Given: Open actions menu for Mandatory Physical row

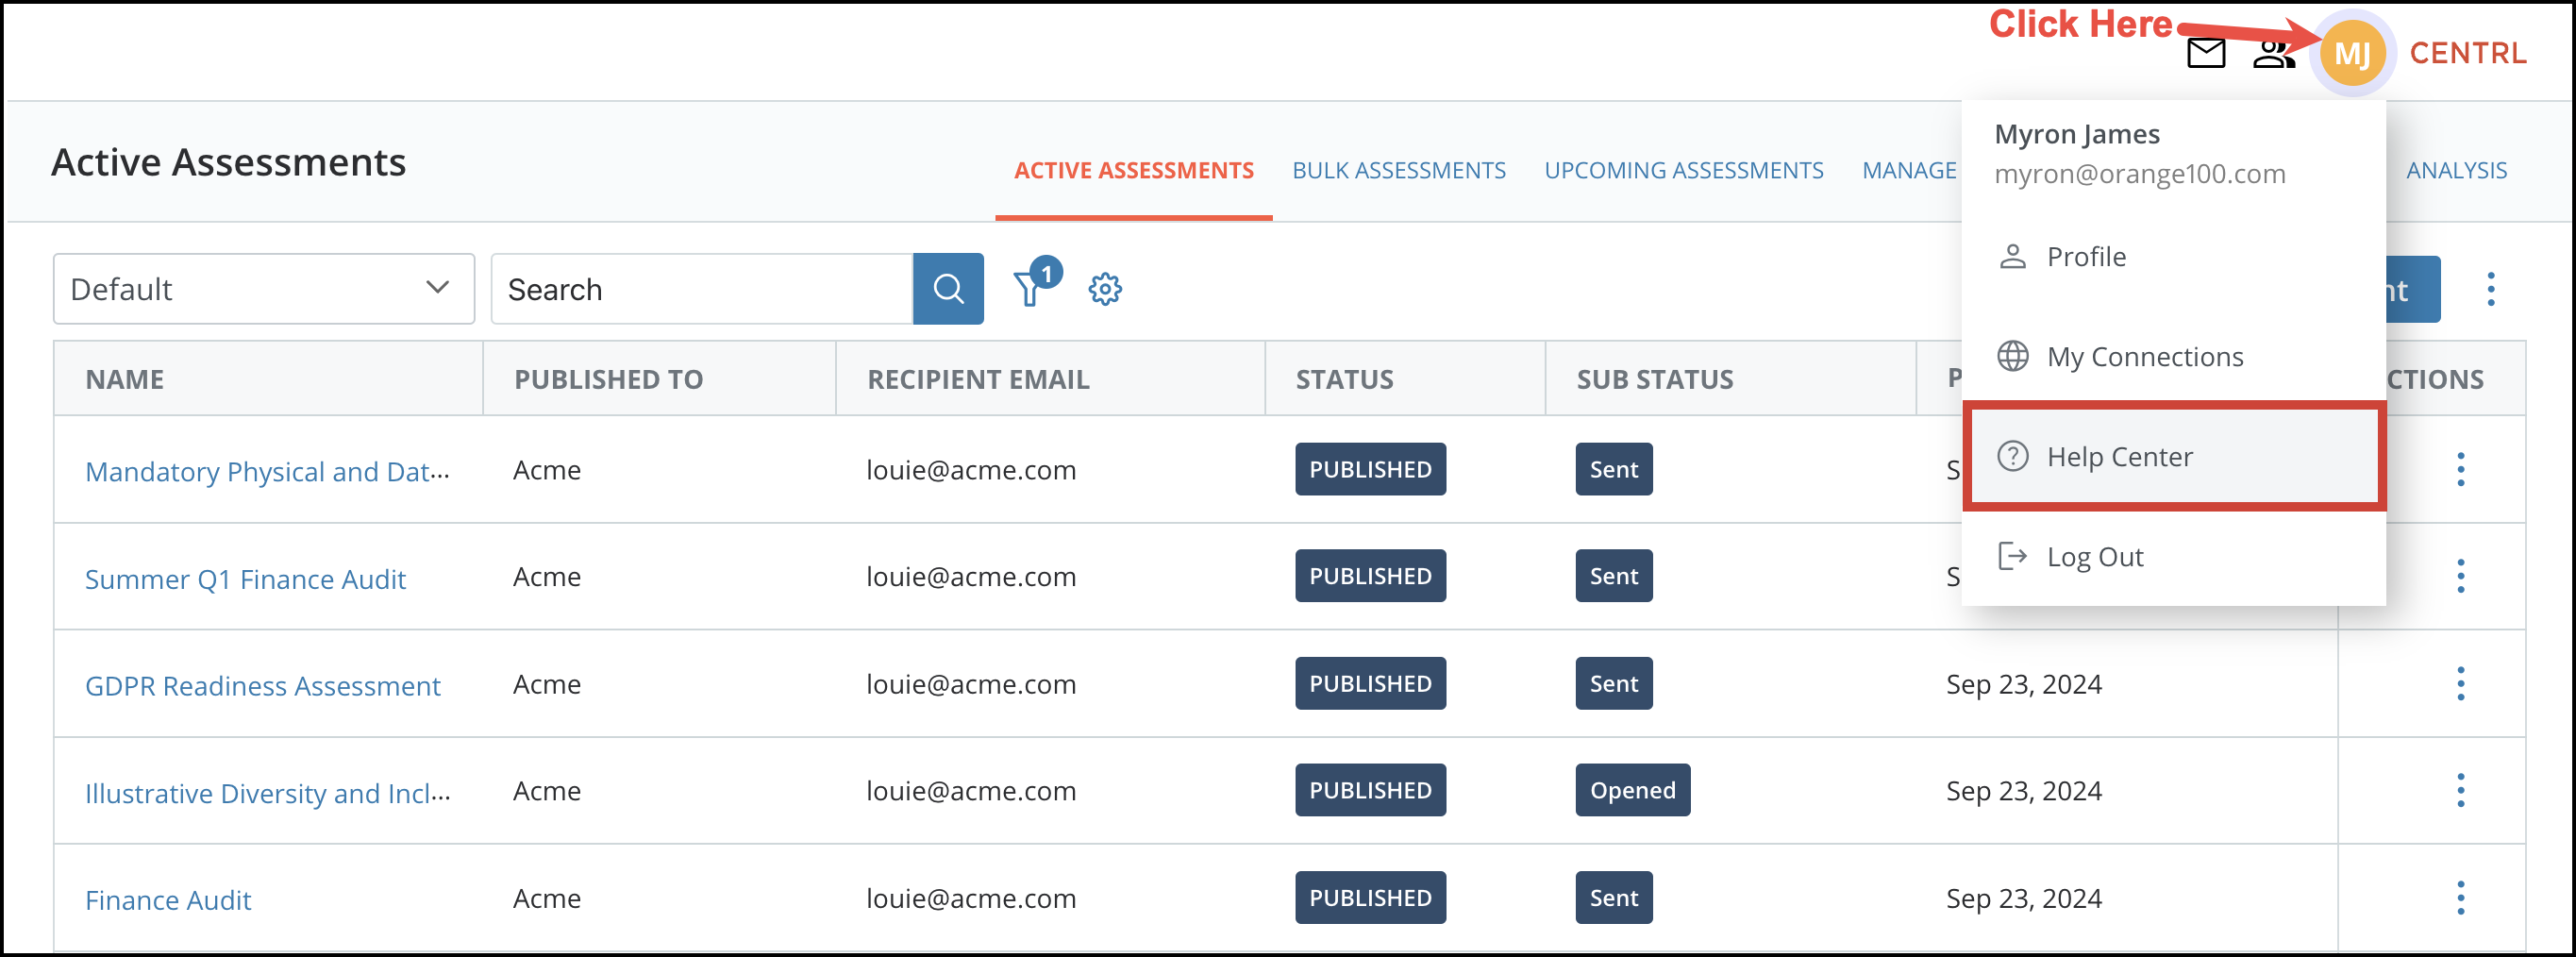Looking at the screenshot, I should (x=2460, y=469).
